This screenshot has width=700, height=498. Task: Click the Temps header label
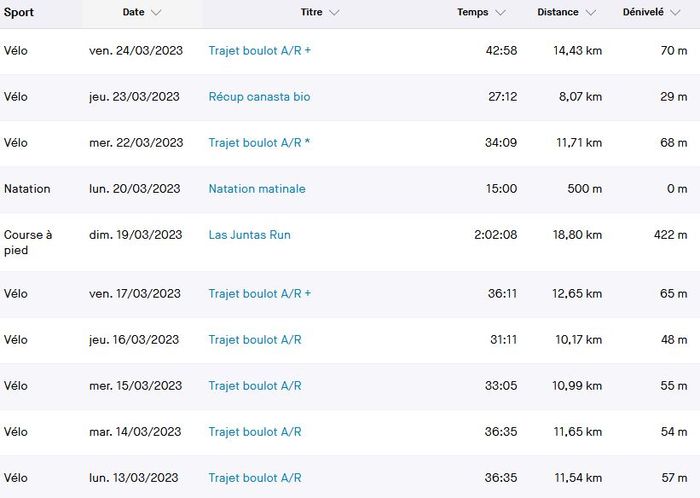pos(473,13)
